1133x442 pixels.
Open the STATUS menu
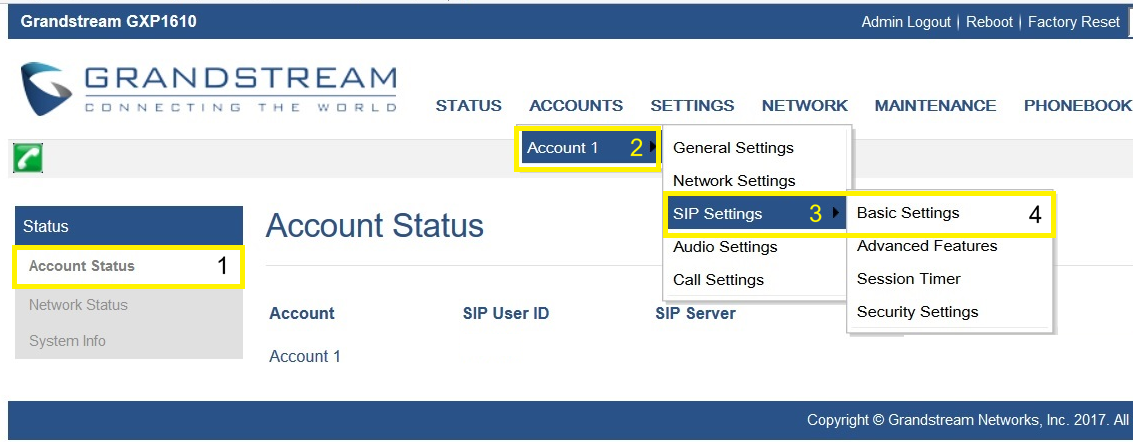[468, 105]
